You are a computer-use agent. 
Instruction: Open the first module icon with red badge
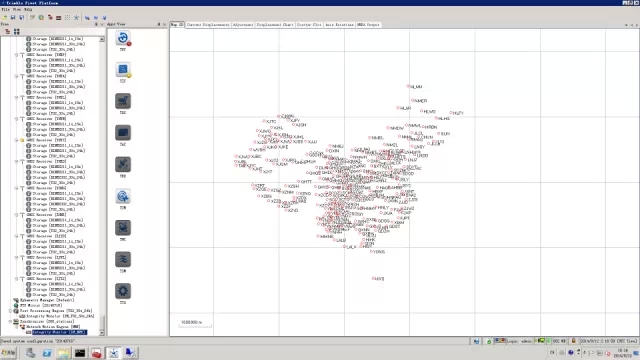pos(123,38)
